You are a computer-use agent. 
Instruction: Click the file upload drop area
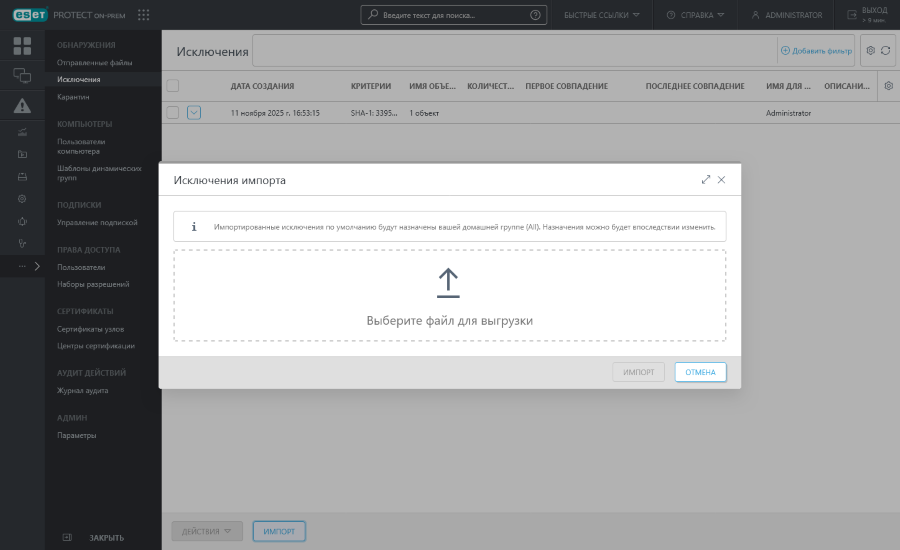coord(450,296)
